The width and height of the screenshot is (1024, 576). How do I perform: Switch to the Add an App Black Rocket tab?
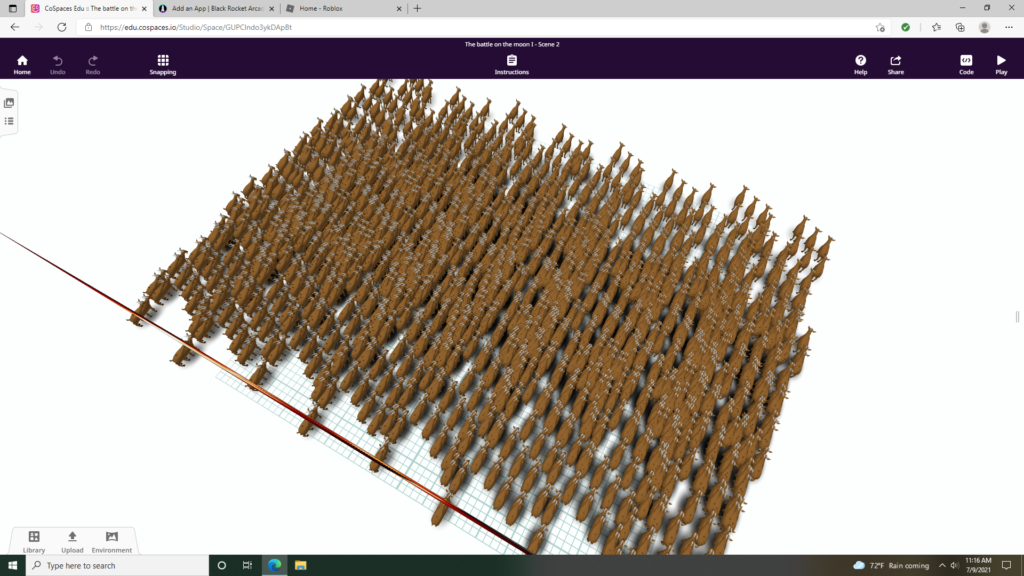tap(216, 8)
